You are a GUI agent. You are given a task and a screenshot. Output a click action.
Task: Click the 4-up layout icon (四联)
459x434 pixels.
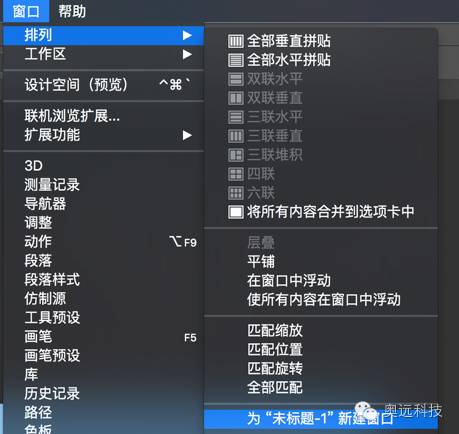coord(236,174)
